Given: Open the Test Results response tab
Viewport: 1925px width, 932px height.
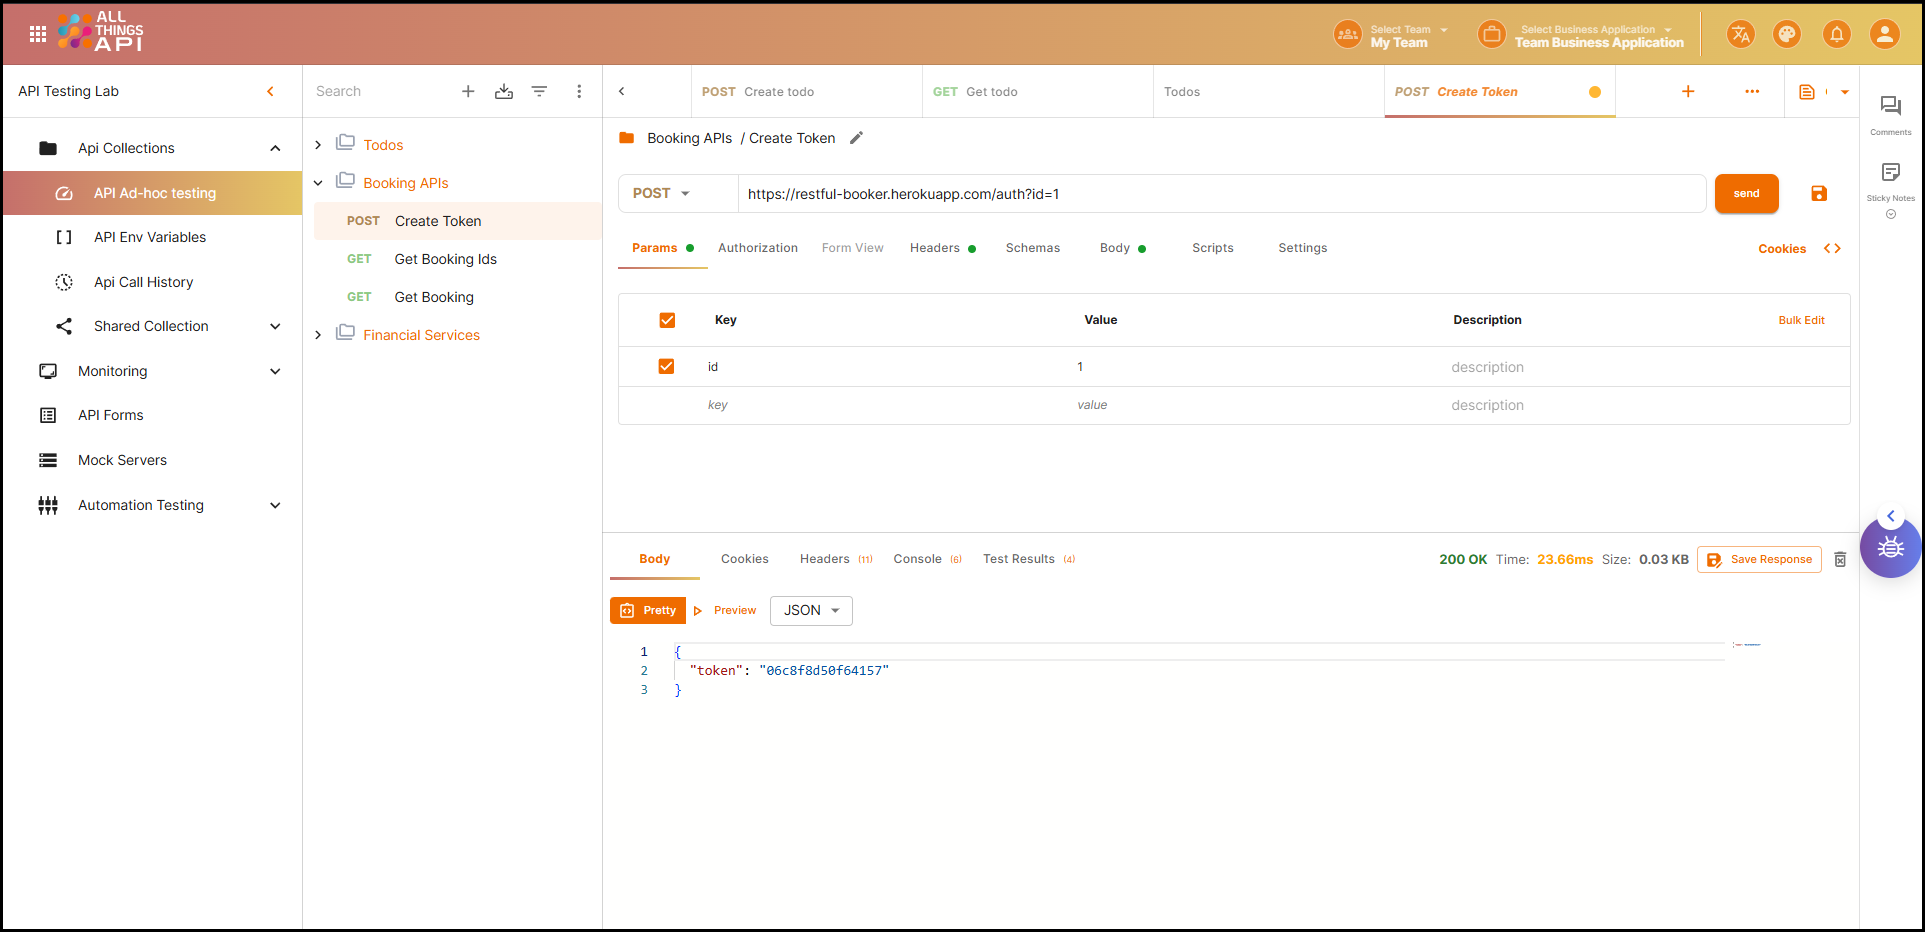Looking at the screenshot, I should [x=1018, y=559].
